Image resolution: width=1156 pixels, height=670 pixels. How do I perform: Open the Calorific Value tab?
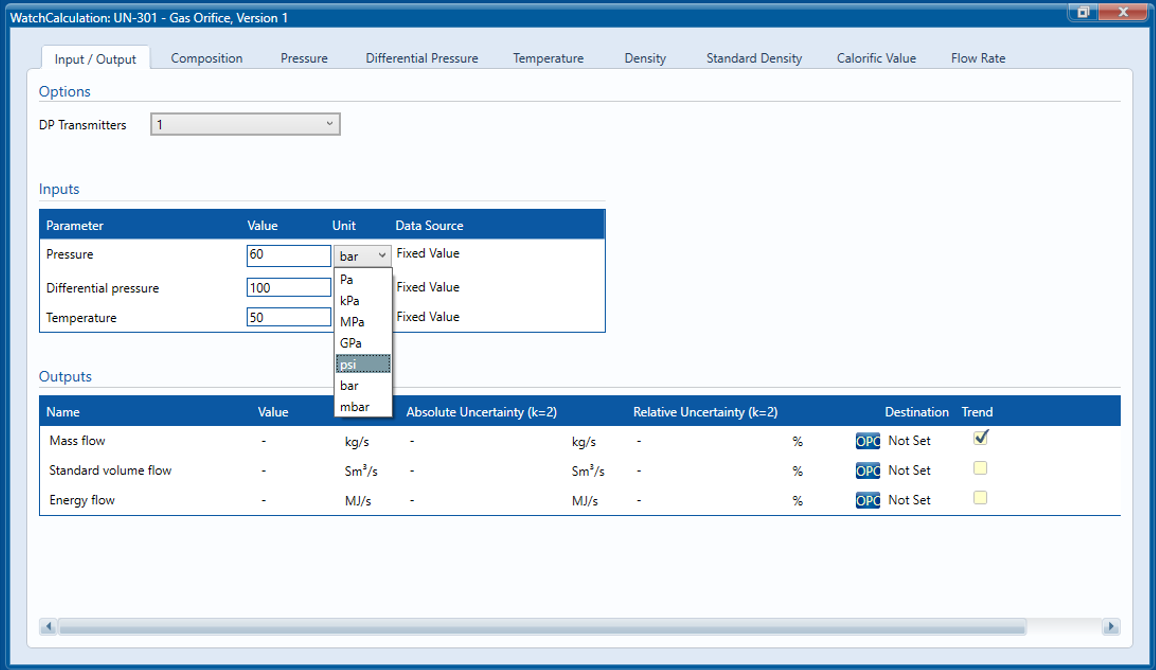876,58
